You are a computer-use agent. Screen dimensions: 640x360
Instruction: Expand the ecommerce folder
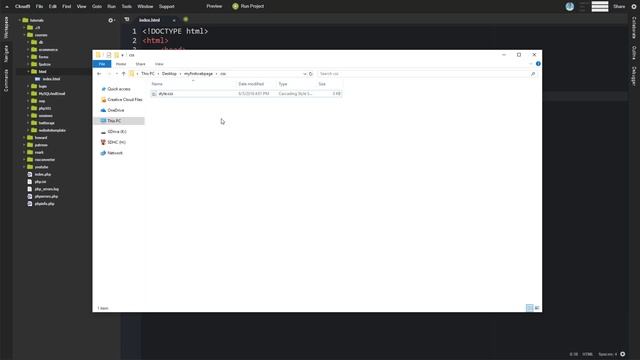tap(28, 49)
